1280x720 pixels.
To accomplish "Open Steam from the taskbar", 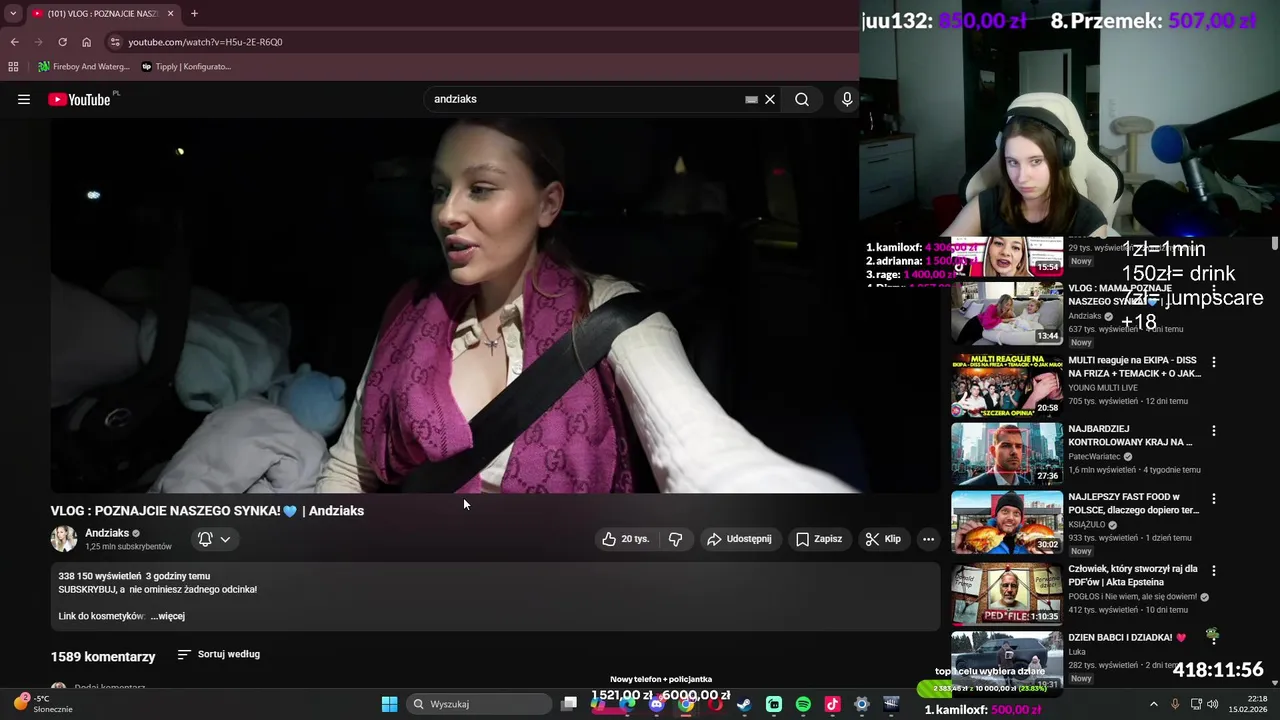I will [x=744, y=704].
